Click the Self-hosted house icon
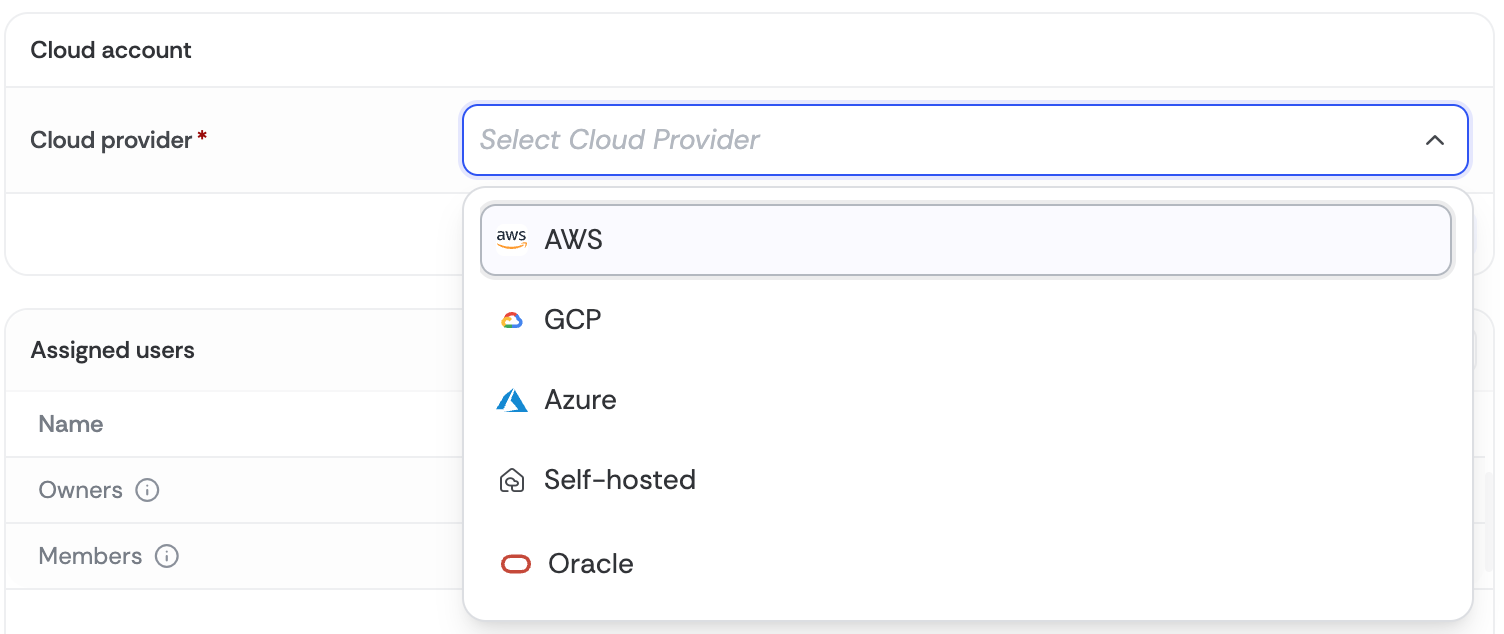 pos(512,481)
